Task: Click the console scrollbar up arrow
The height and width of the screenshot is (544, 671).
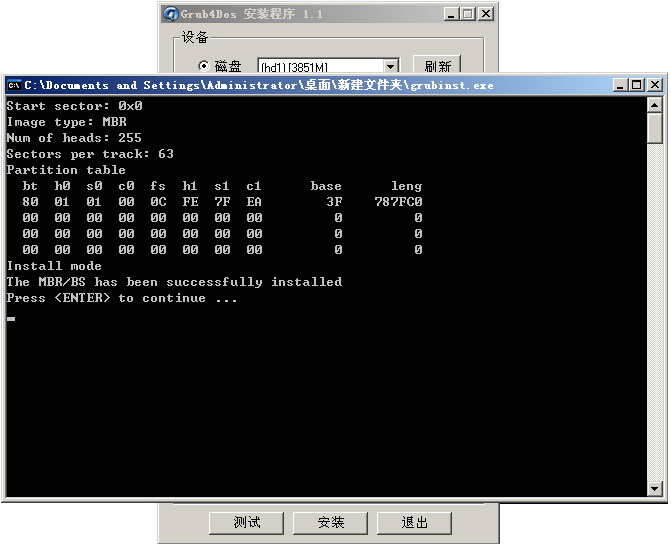Action: [x=655, y=104]
